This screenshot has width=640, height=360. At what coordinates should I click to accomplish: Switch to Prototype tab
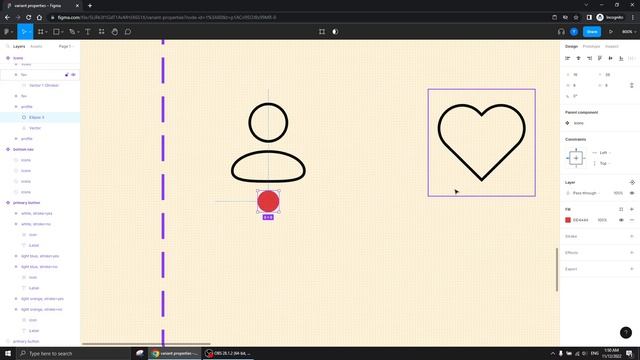tap(591, 47)
